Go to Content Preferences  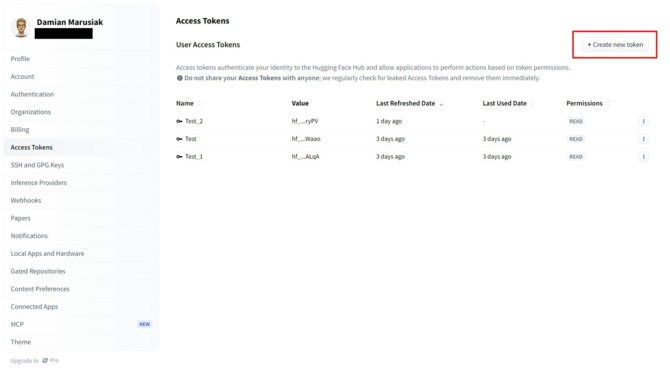tap(81, 289)
